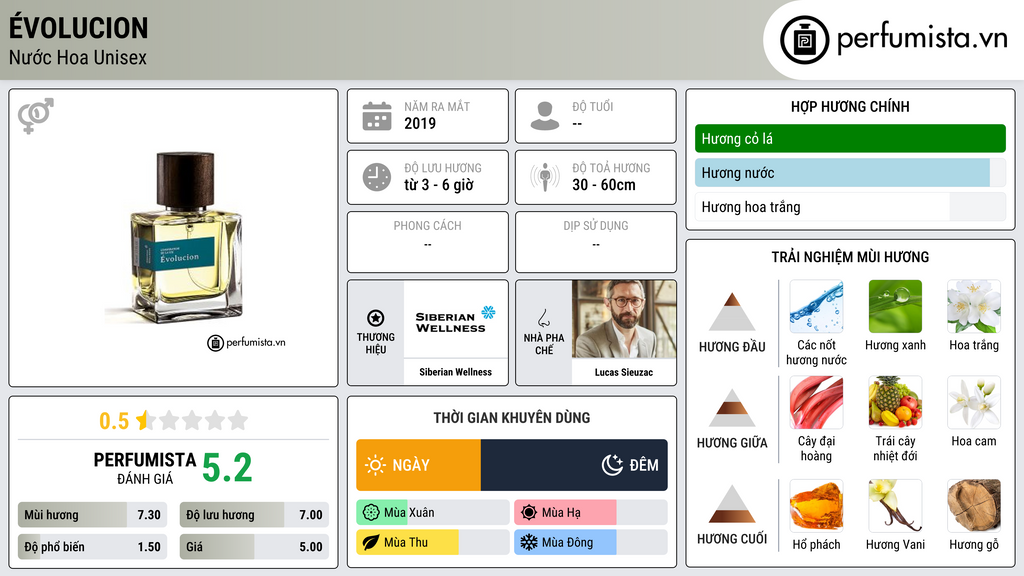1024x576 pixels.
Task: Click the unisex gender symbol icon
Action: 35,116
